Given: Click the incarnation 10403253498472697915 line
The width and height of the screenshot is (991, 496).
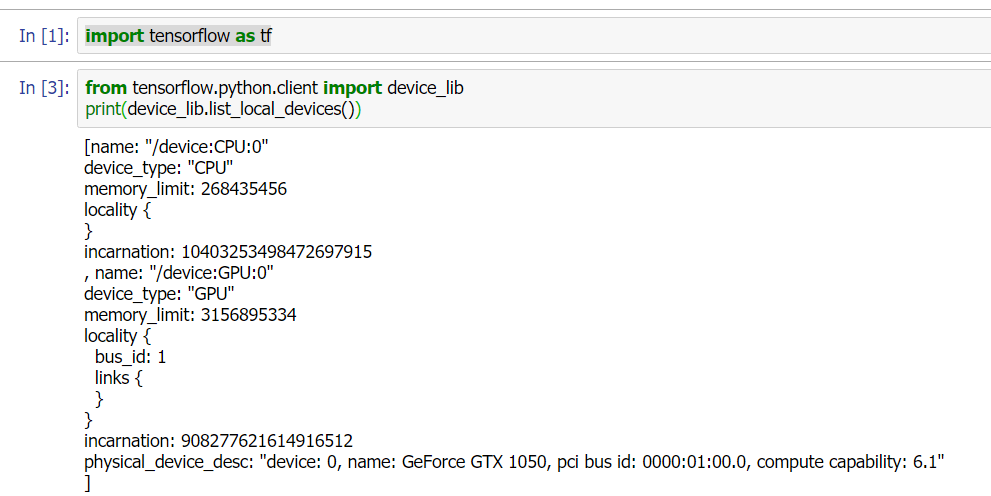Looking at the screenshot, I should (228, 252).
